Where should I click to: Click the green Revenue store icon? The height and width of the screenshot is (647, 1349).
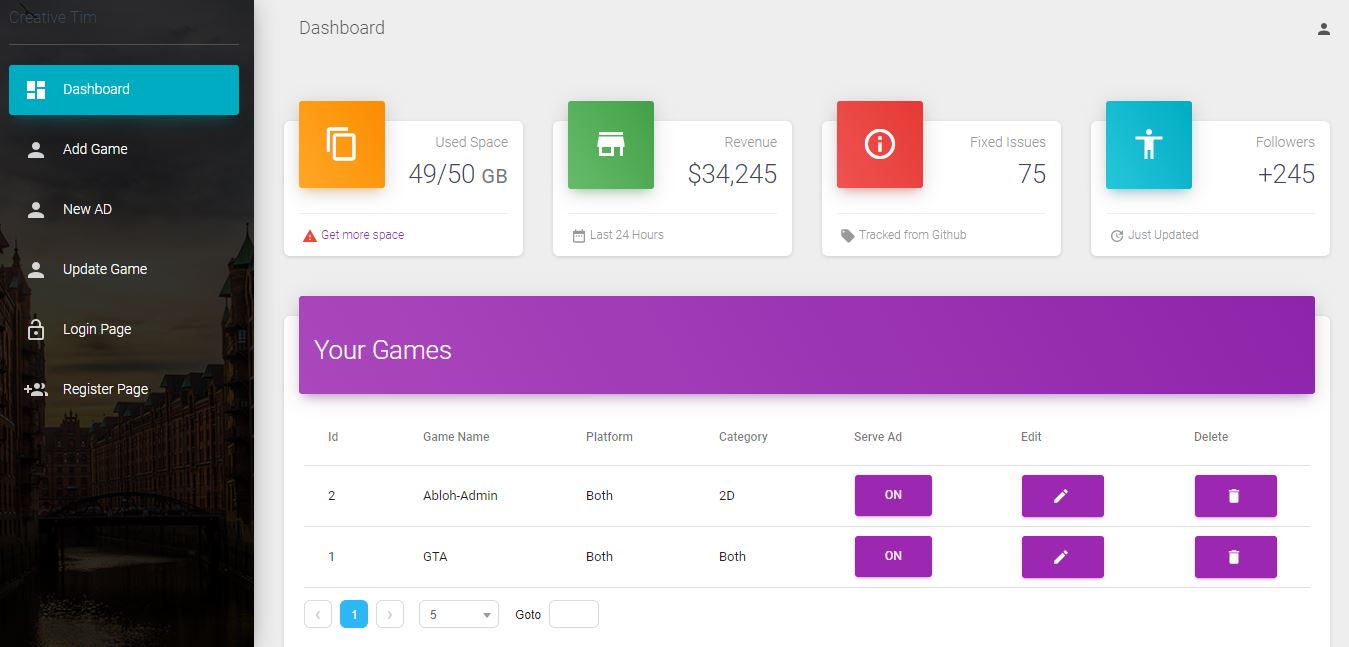click(610, 145)
